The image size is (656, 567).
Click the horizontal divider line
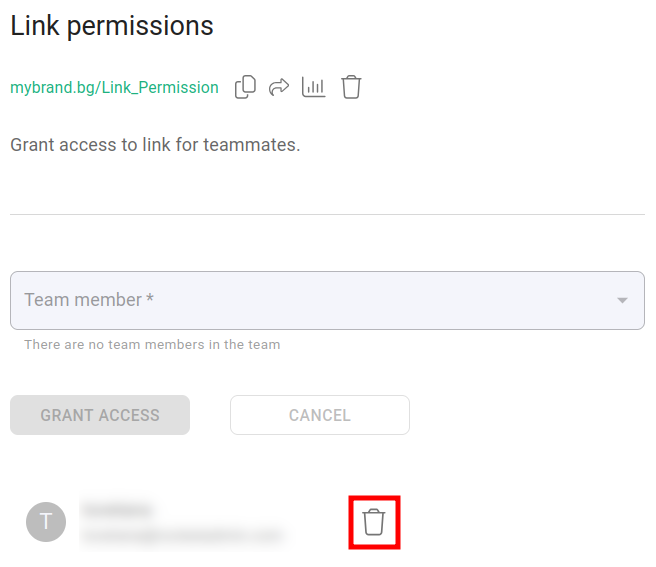tap(327, 214)
